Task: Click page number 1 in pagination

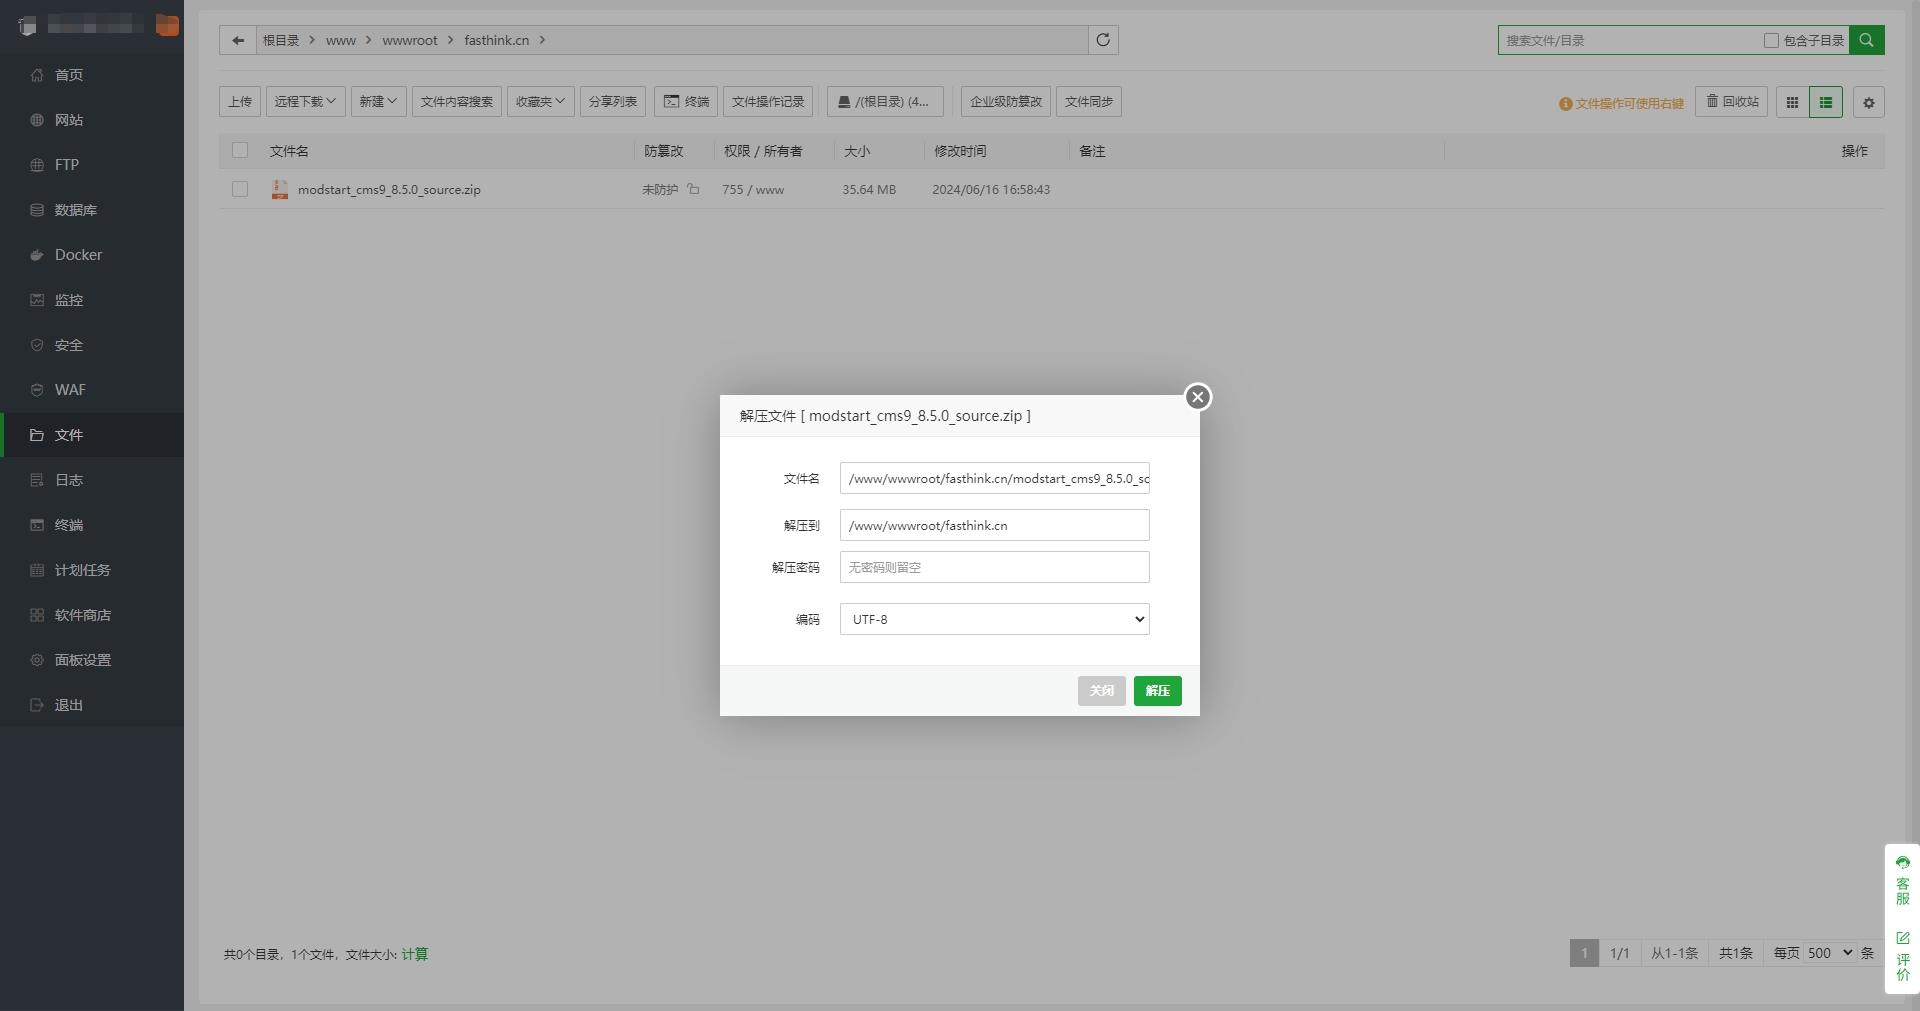Action: pyautogui.click(x=1584, y=953)
